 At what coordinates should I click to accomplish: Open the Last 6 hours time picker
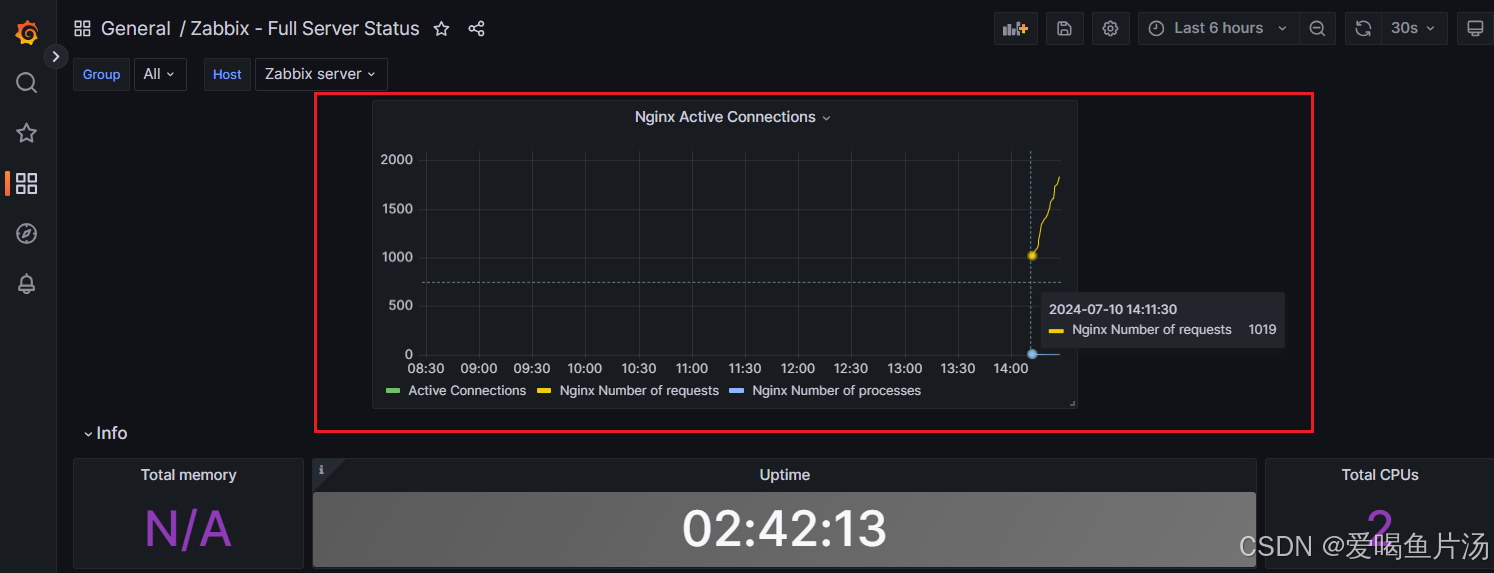click(x=1218, y=29)
